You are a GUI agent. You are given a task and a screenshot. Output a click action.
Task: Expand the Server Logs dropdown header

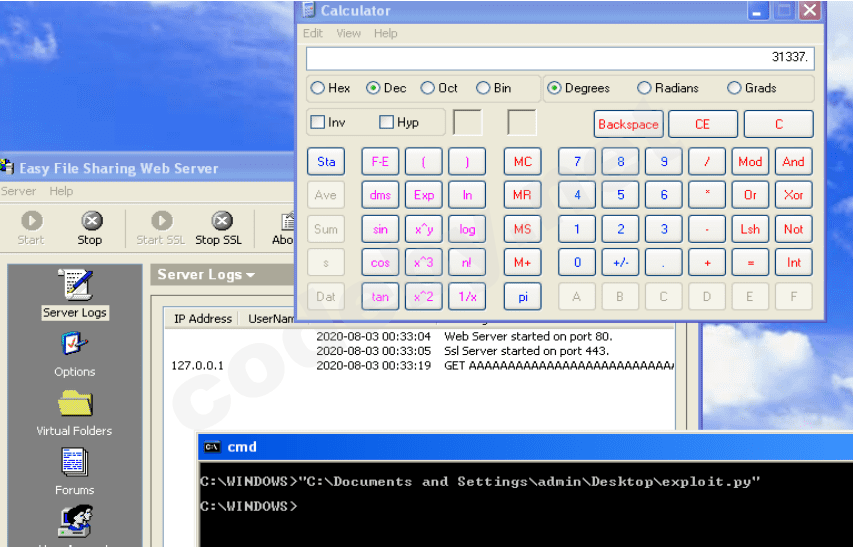pos(206,275)
